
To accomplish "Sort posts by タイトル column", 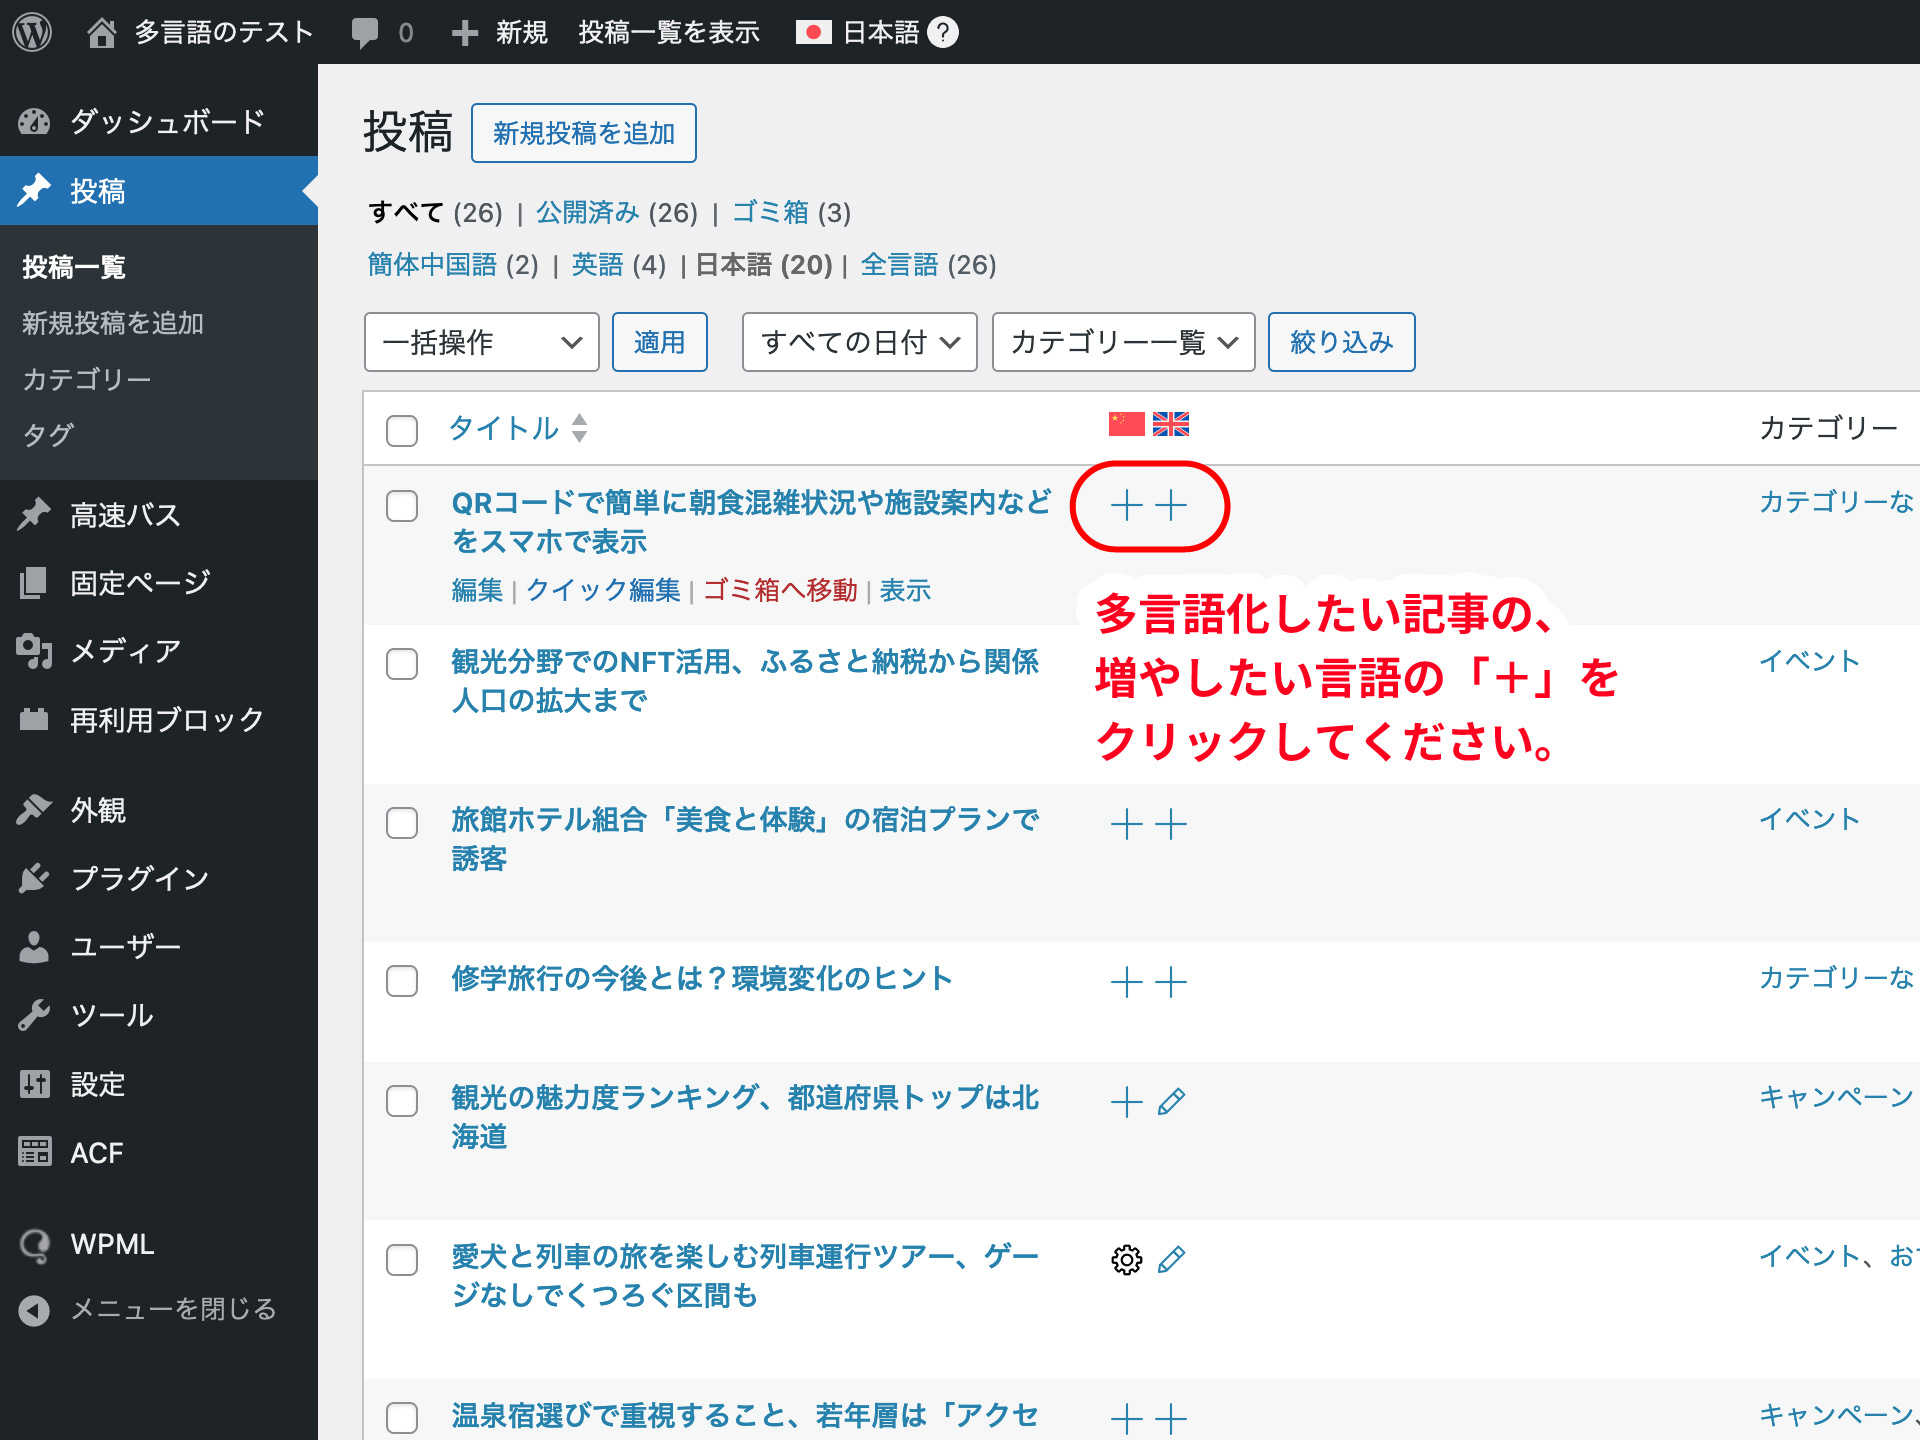I will [x=503, y=428].
